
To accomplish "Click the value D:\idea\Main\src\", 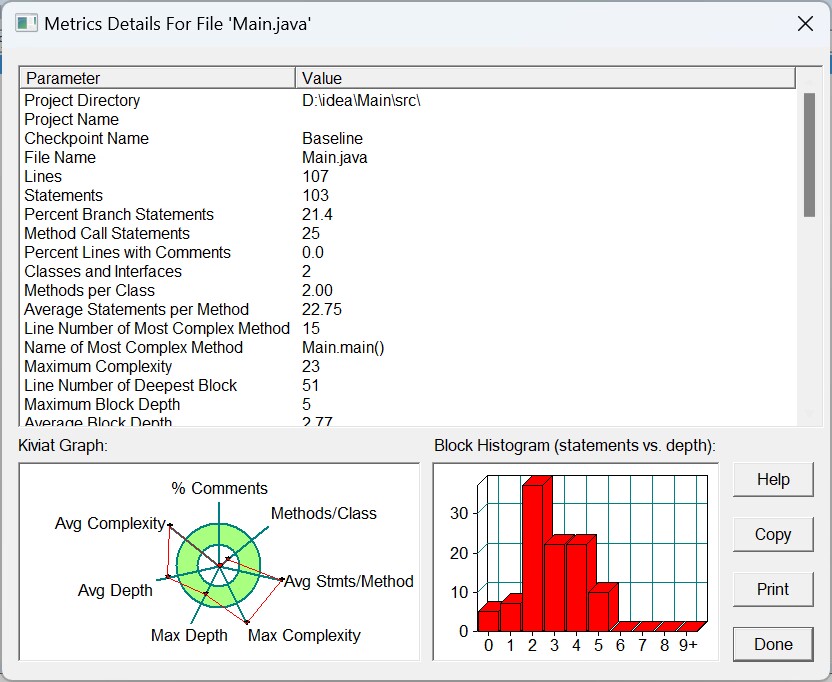I will pyautogui.click(x=361, y=100).
